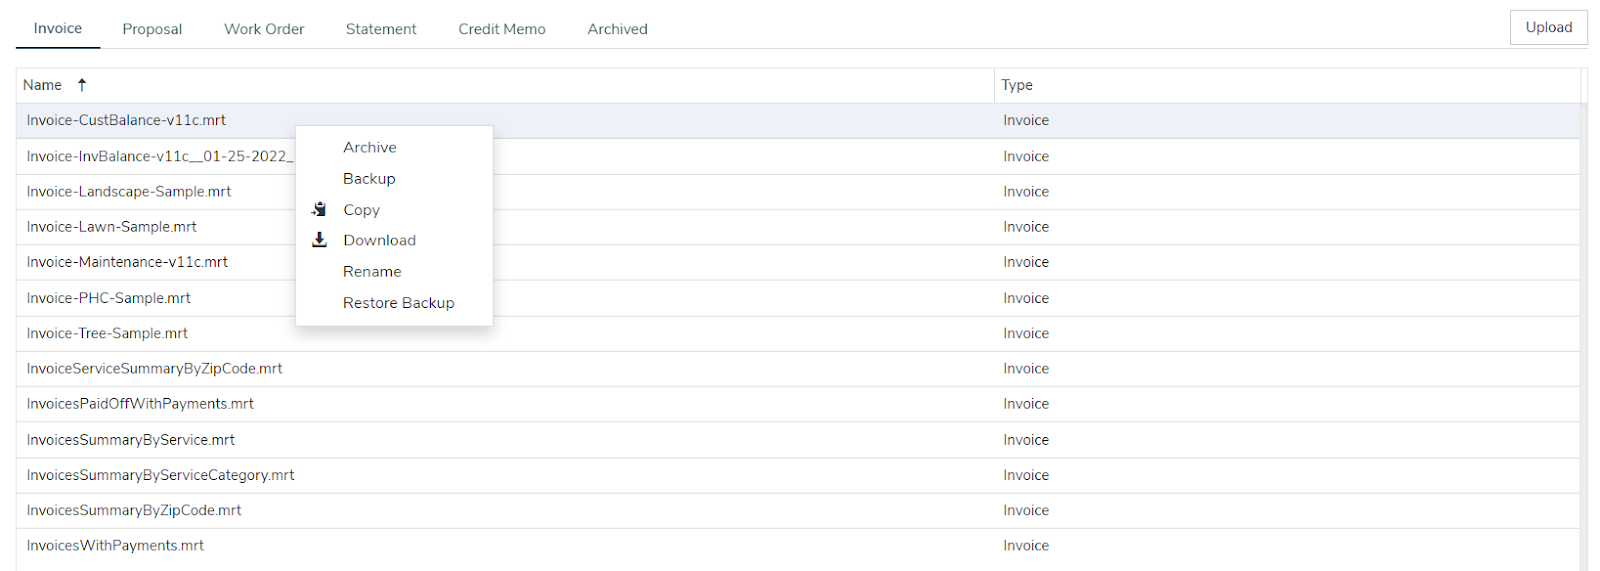Open the Work Order tab
This screenshot has height=571, width=1600.
pyautogui.click(x=264, y=29)
